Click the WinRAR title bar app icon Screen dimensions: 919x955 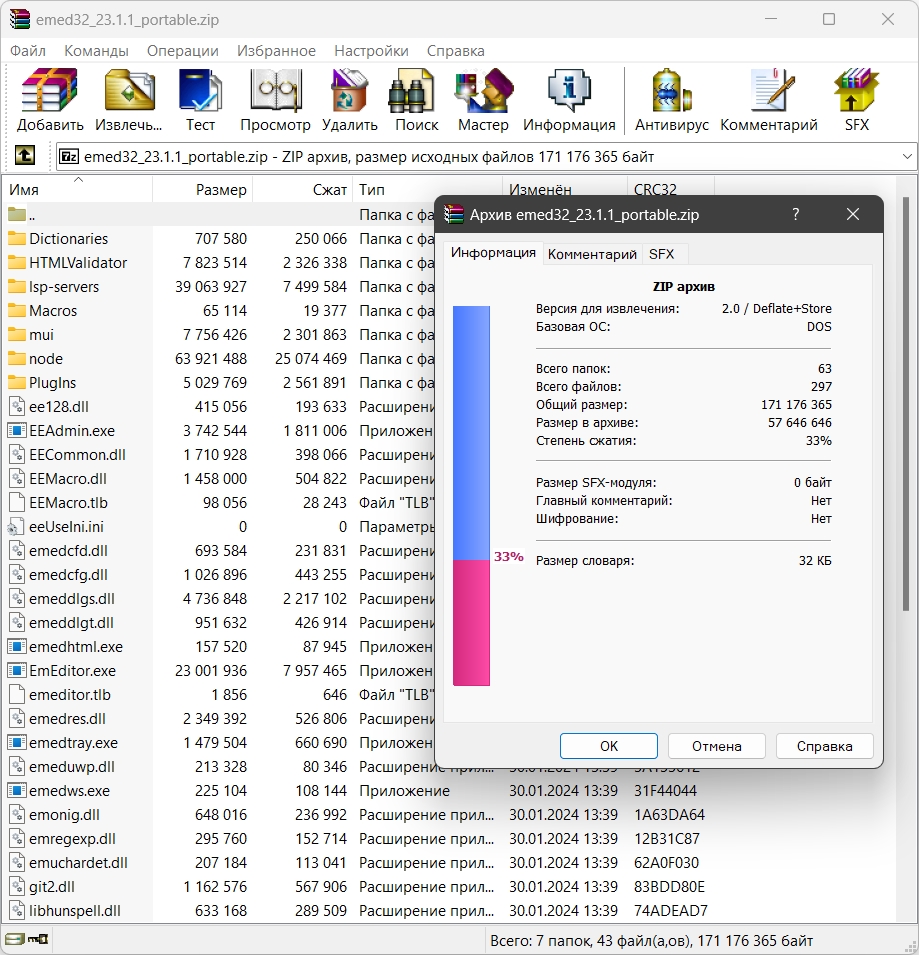pyautogui.click(x=19, y=19)
